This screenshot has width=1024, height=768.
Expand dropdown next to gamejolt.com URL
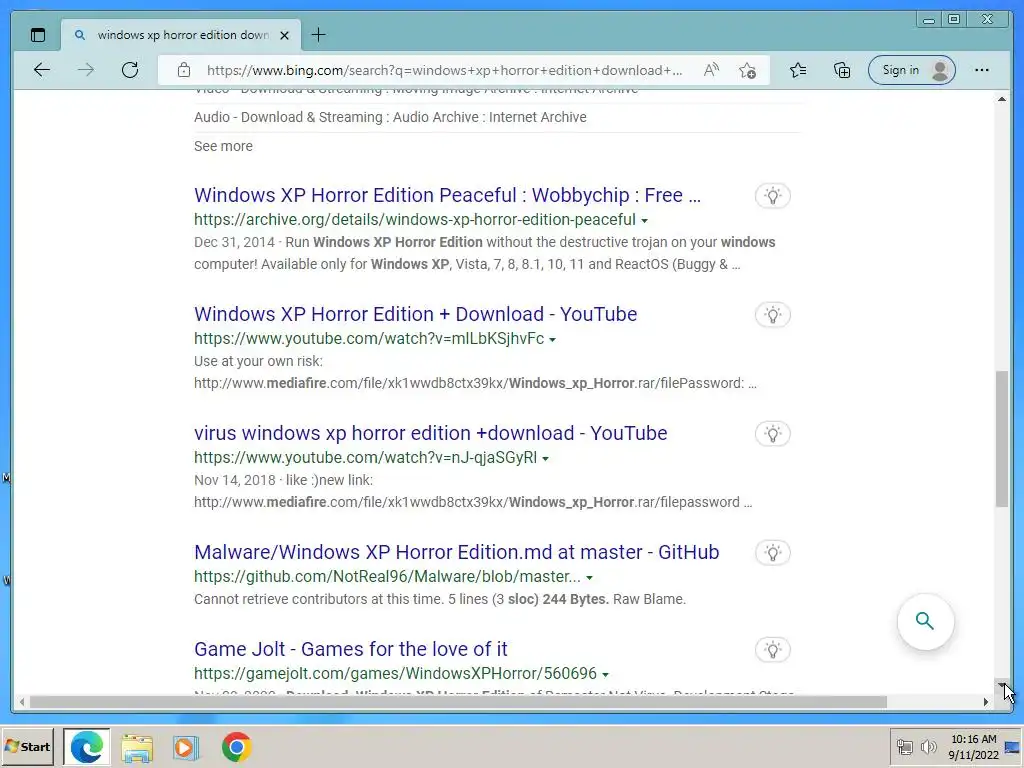tap(605, 674)
